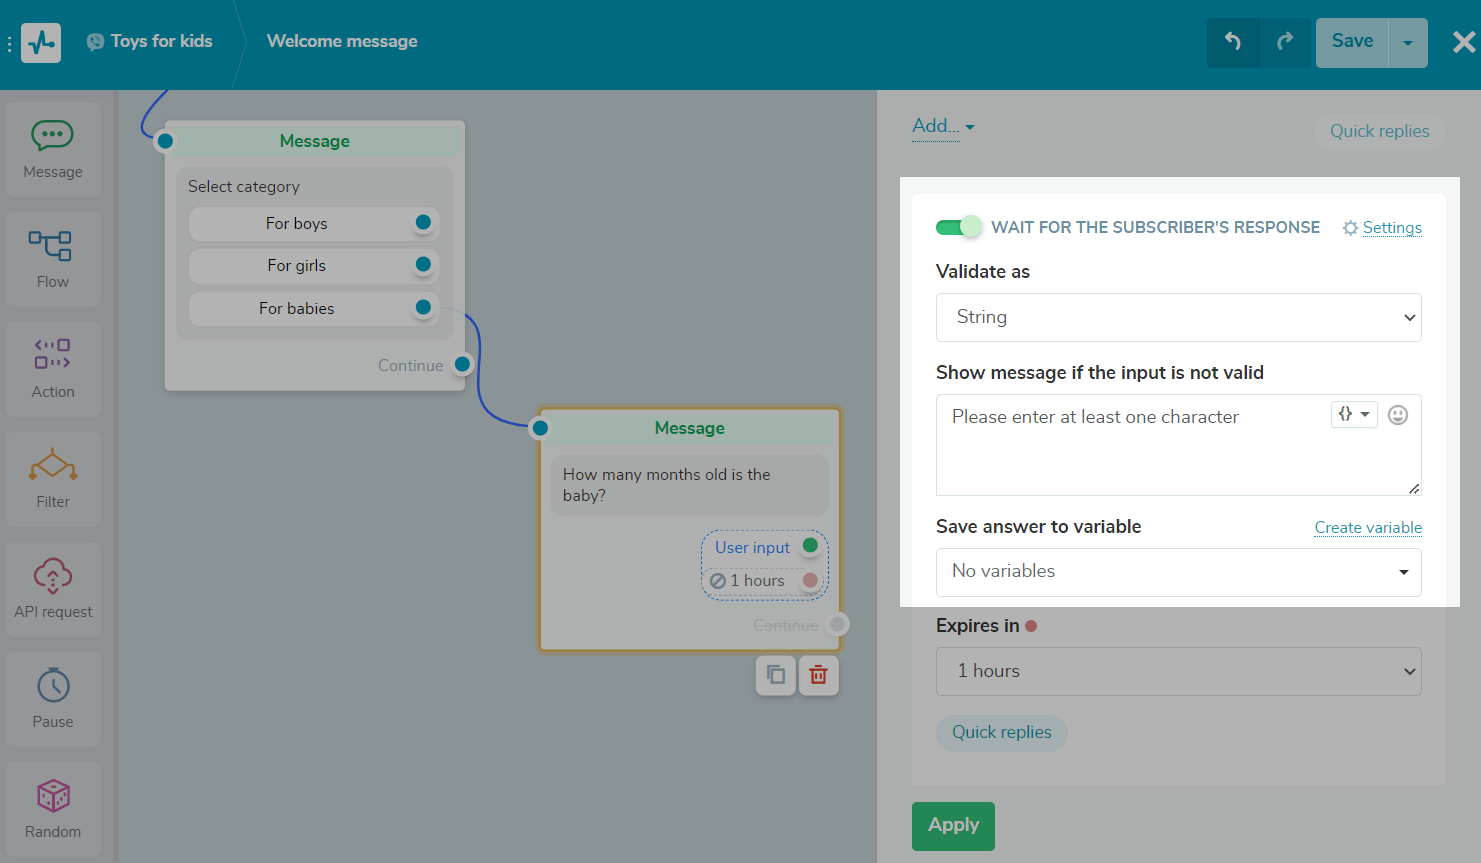Click the green Apply button

click(953, 826)
